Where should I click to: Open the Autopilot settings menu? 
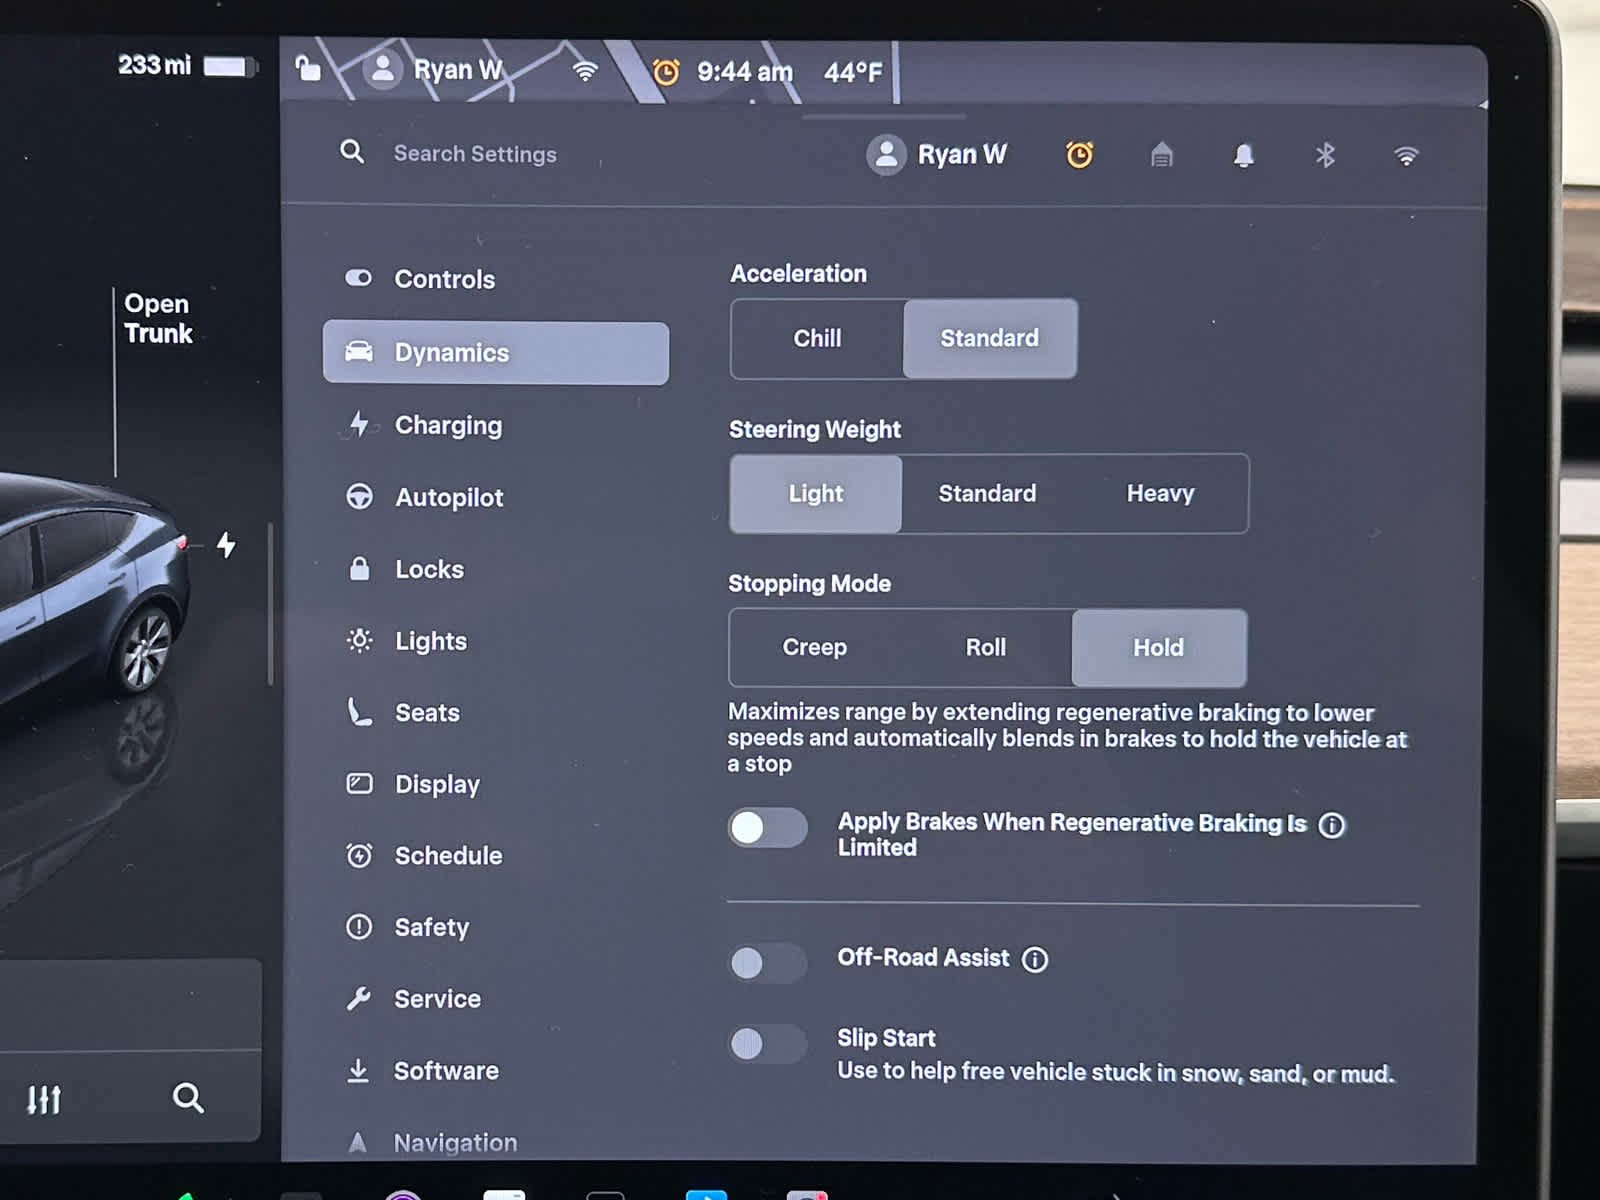tap(449, 497)
